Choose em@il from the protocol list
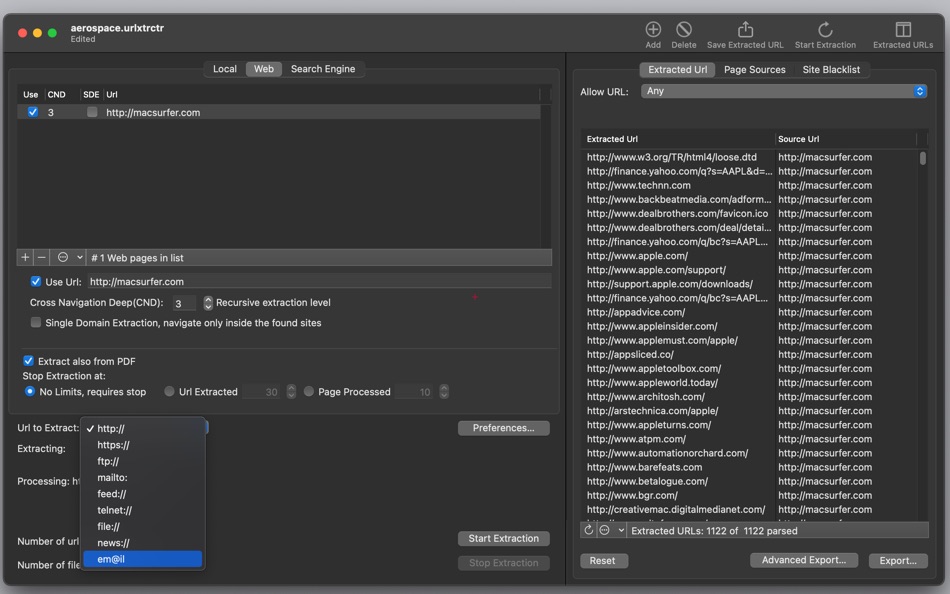950x594 pixels. coord(142,559)
